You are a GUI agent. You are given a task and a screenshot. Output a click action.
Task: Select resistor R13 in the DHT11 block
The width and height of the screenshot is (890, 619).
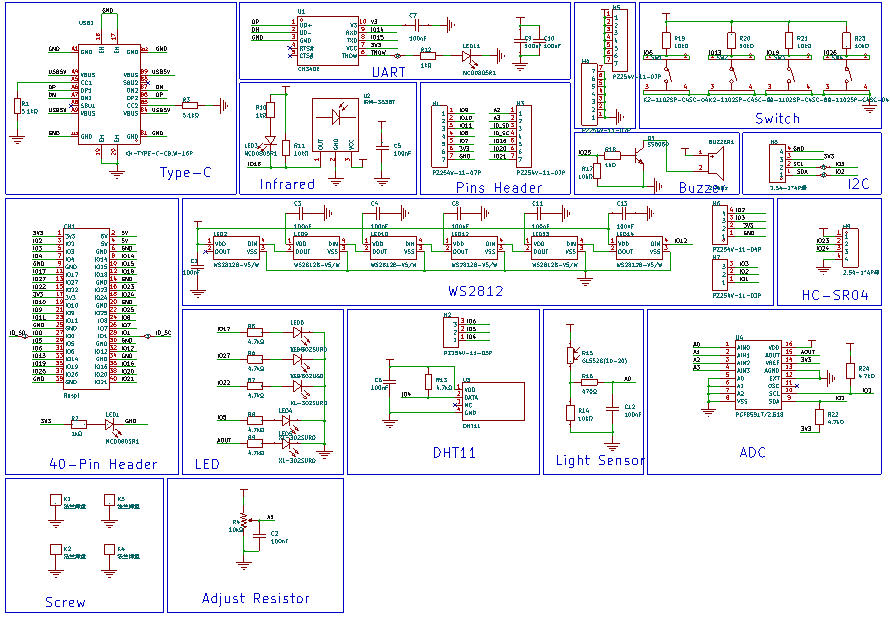(x=429, y=382)
